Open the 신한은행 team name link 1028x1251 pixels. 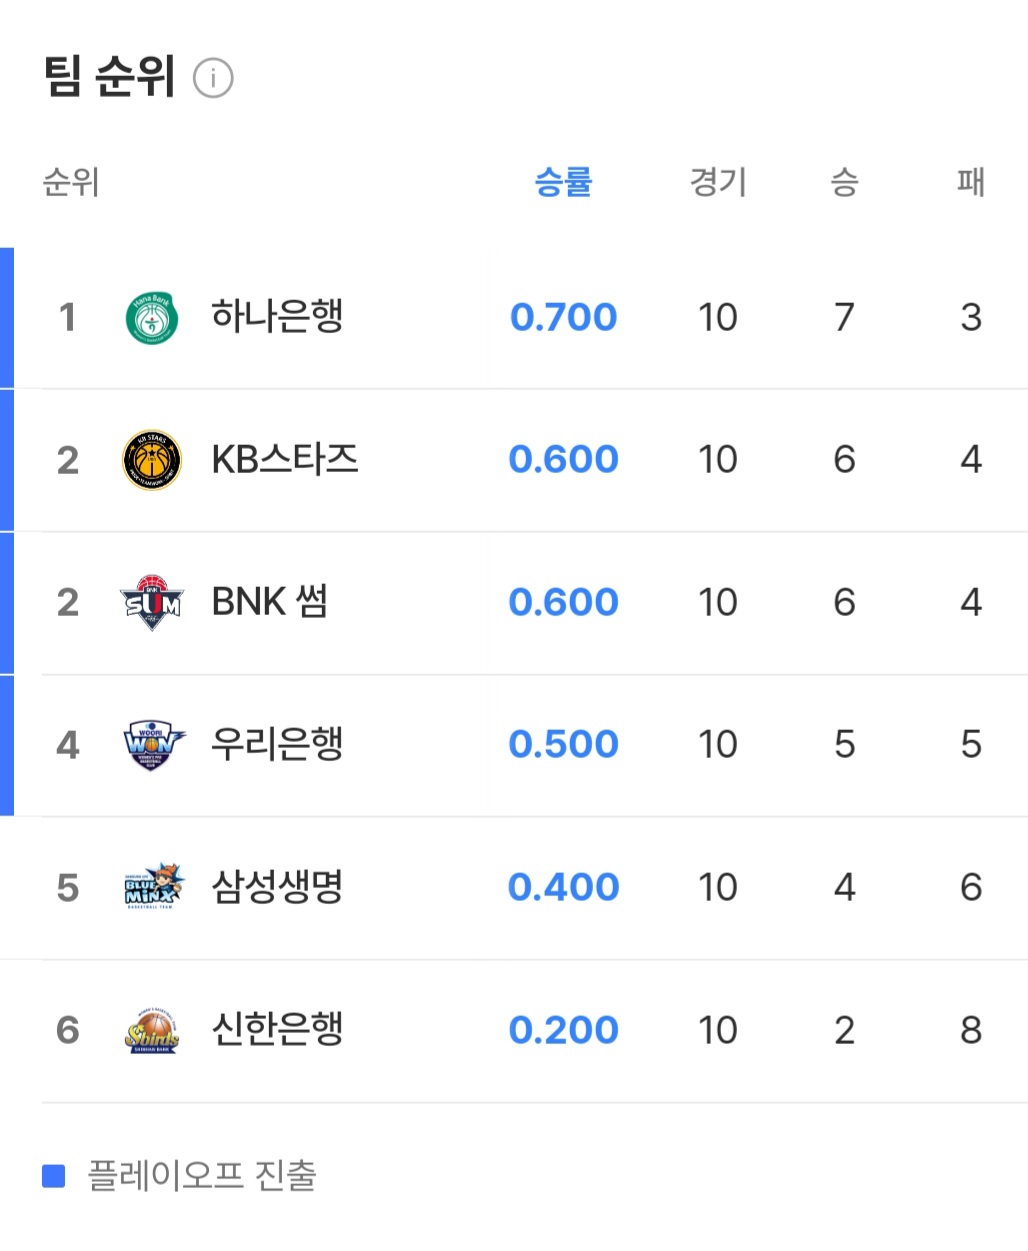(x=277, y=1029)
